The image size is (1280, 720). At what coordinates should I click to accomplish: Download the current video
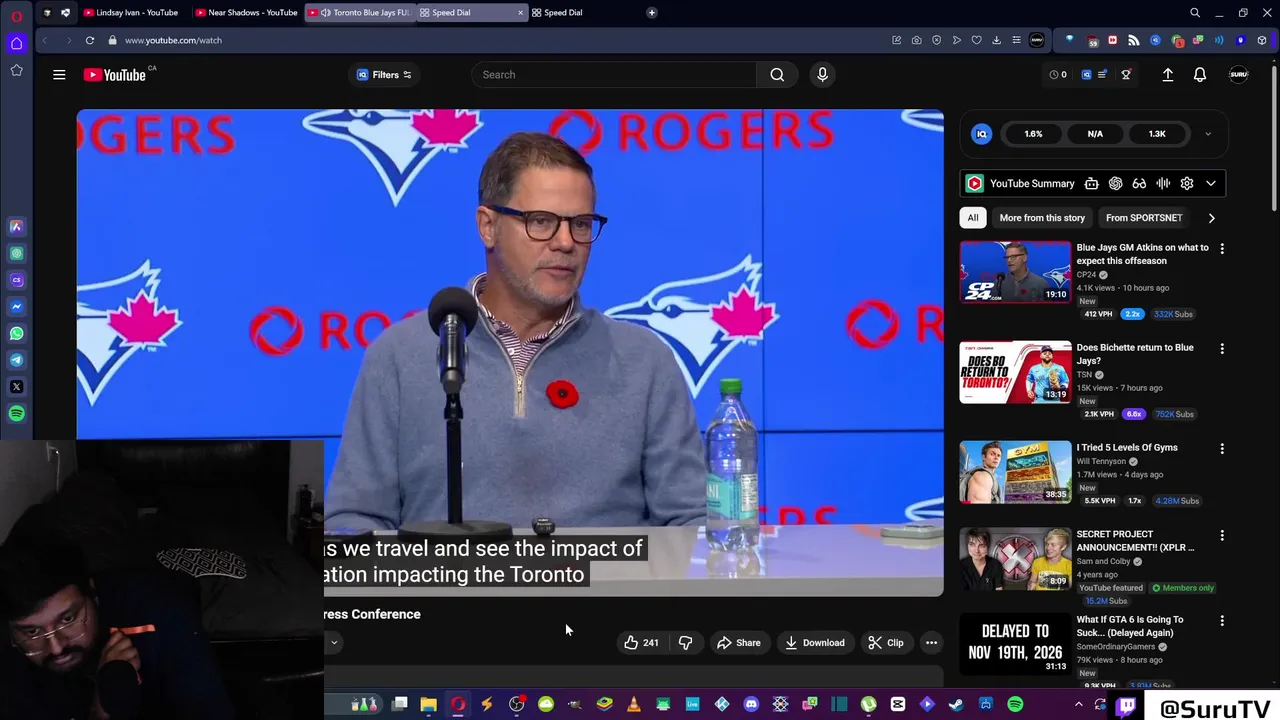[x=814, y=643]
